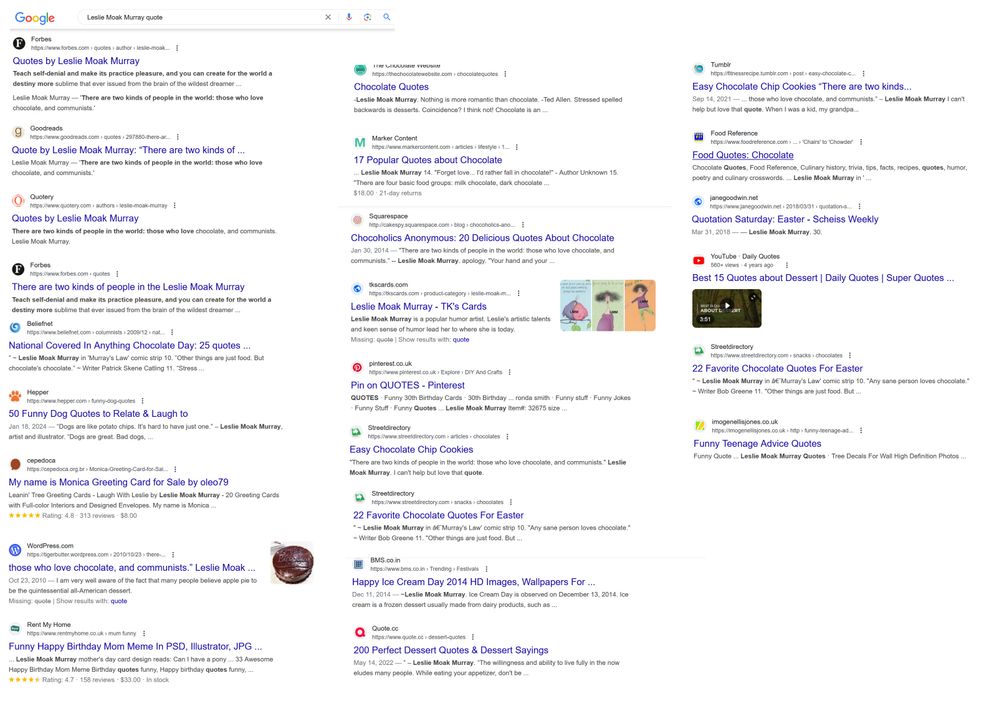Open Quotery's Quotes by Leslie Moak Murray
Screen dimensions: 999x724
tap(75, 218)
